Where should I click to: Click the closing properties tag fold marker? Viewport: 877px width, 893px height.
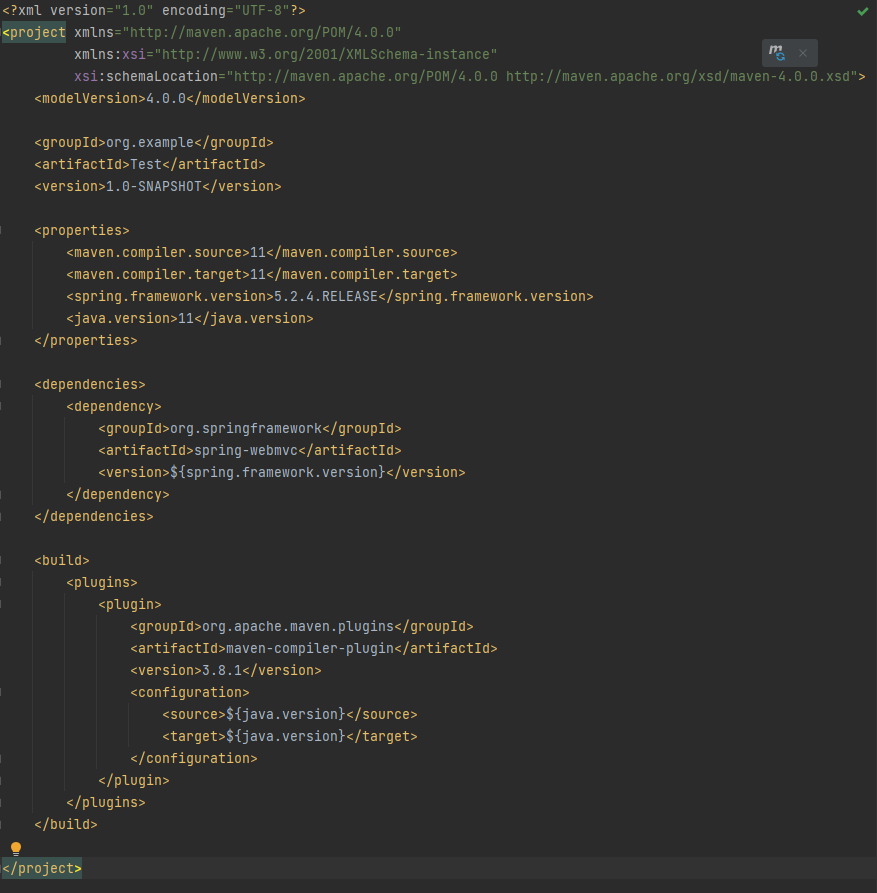pyautogui.click(x=1, y=341)
